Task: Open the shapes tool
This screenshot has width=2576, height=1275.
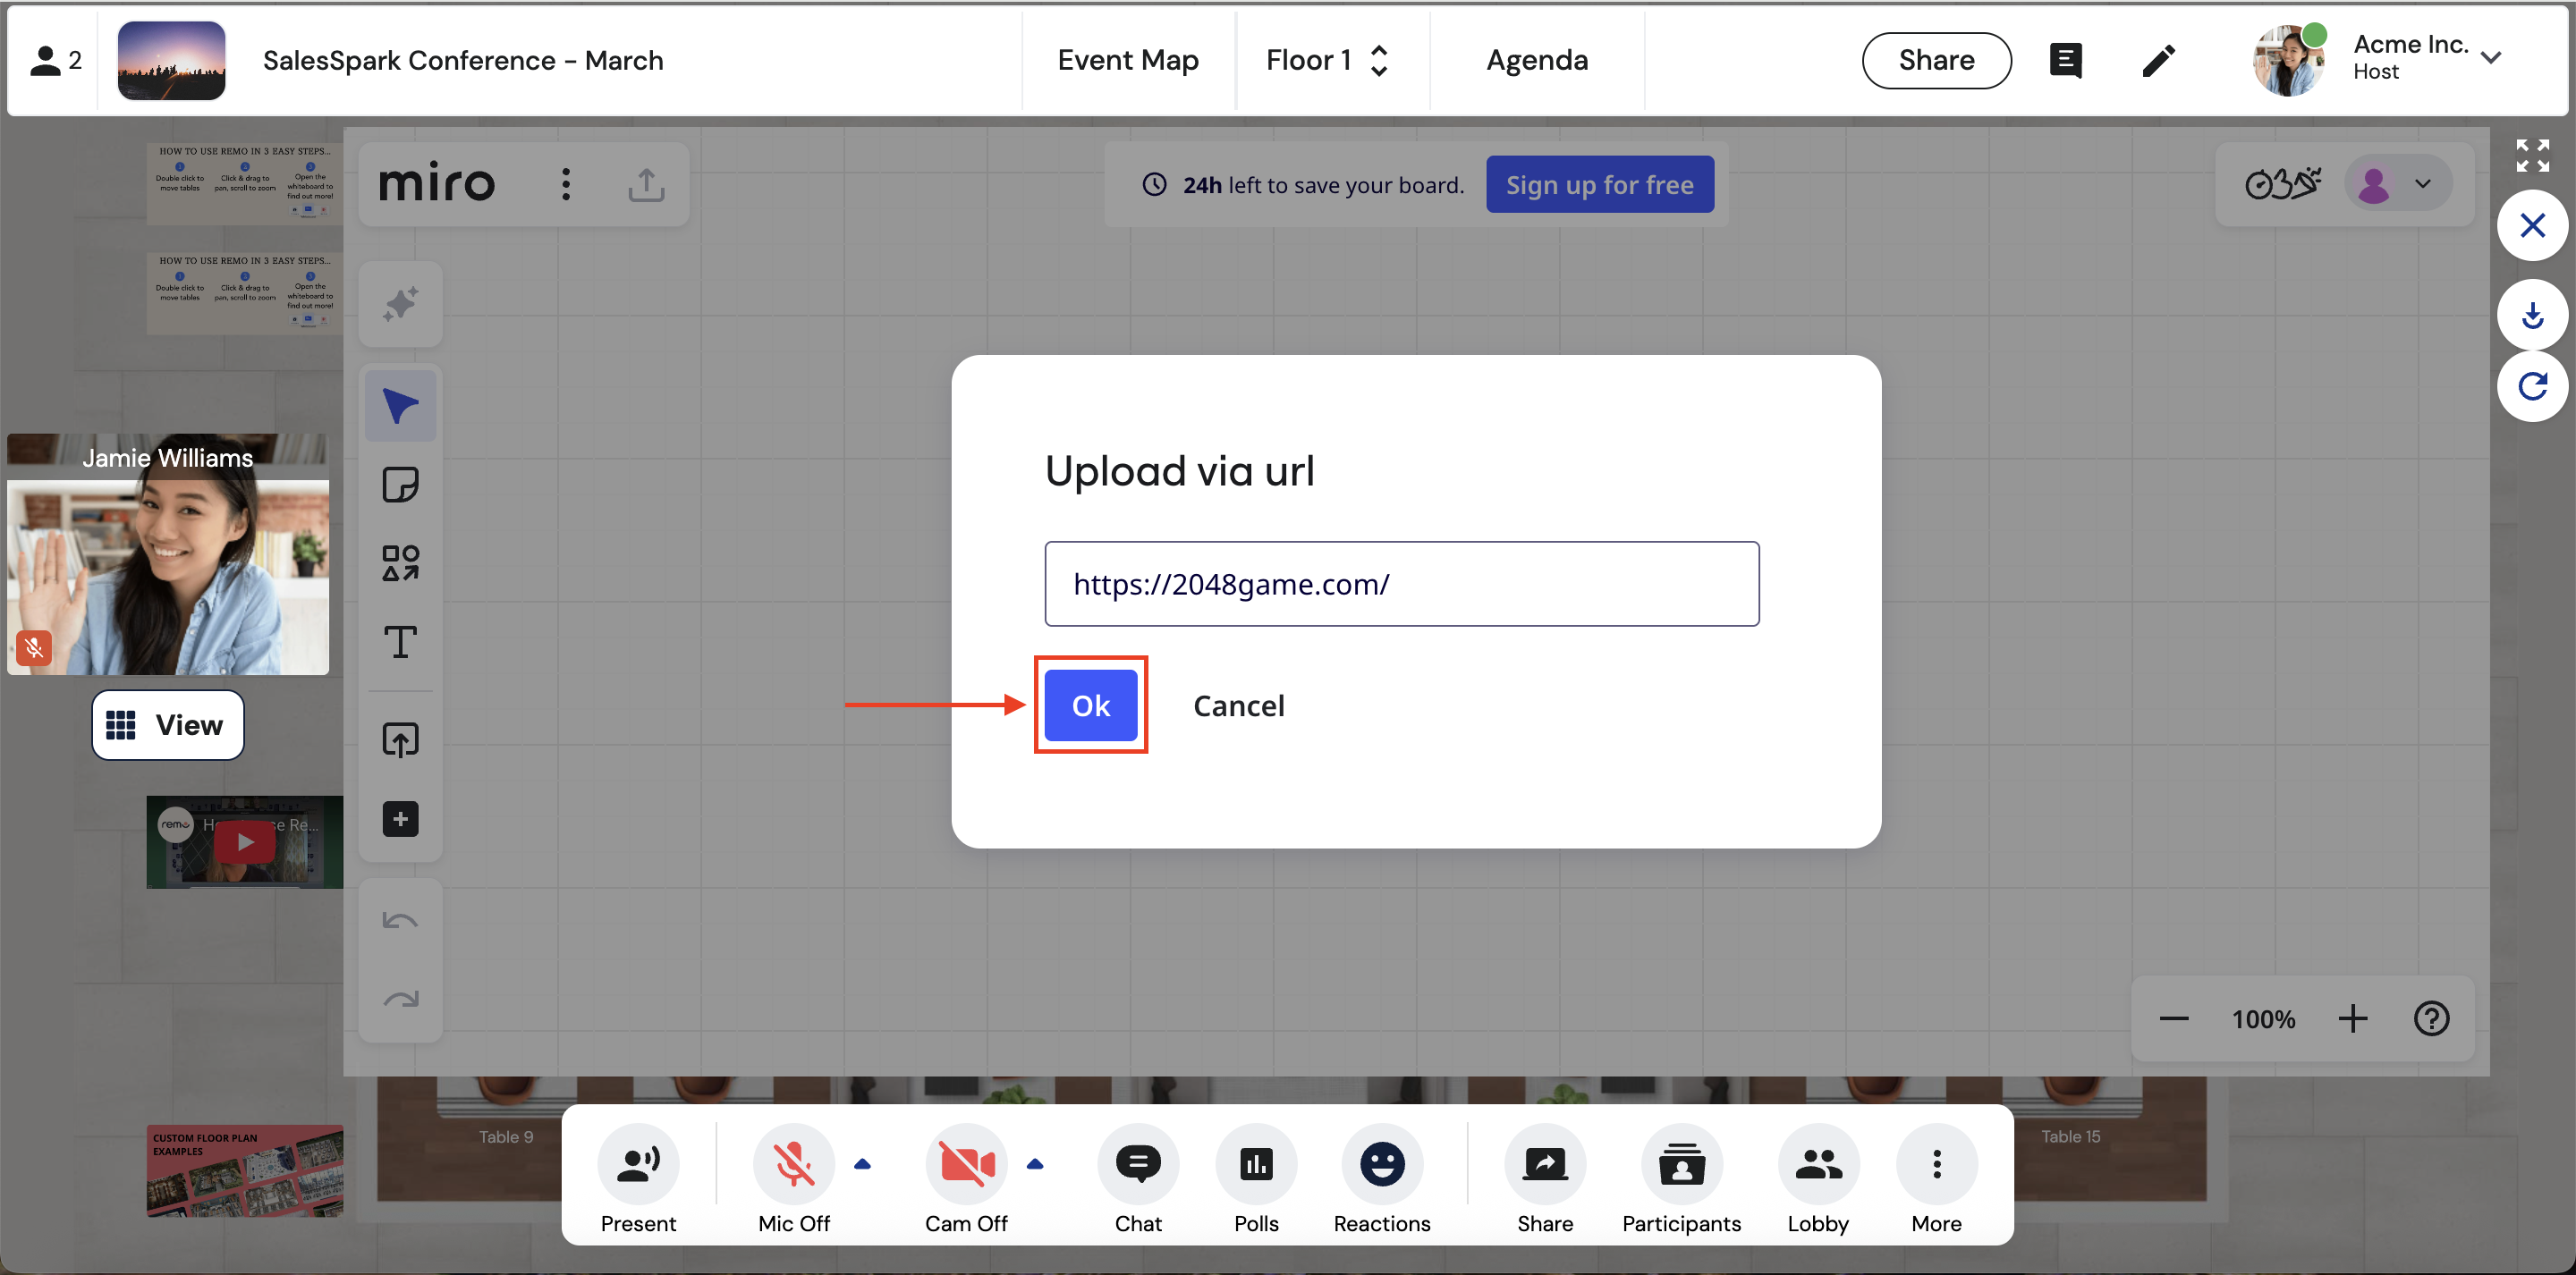Action: 400,563
